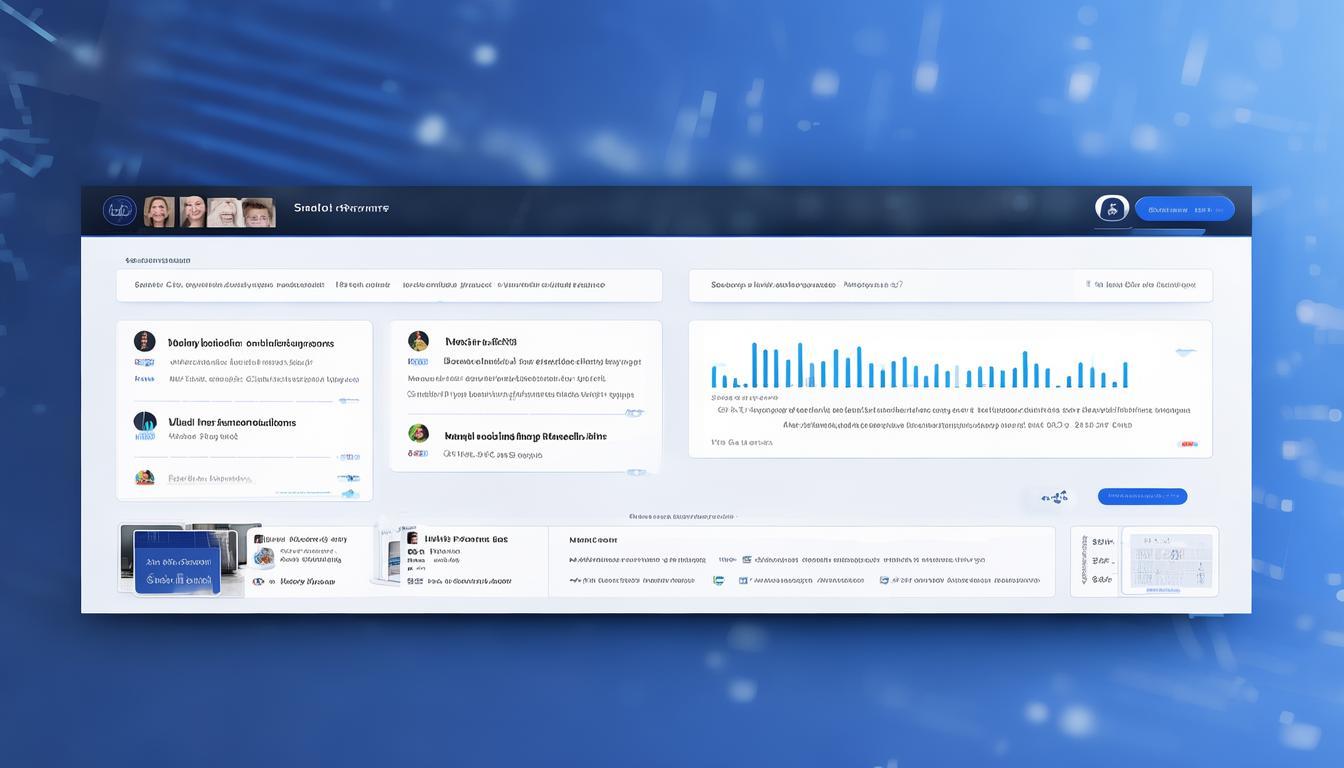Image resolution: width=1344 pixels, height=768 pixels.
Task: Click the right filter bar above the chart
Action: pyautogui.click(x=950, y=285)
